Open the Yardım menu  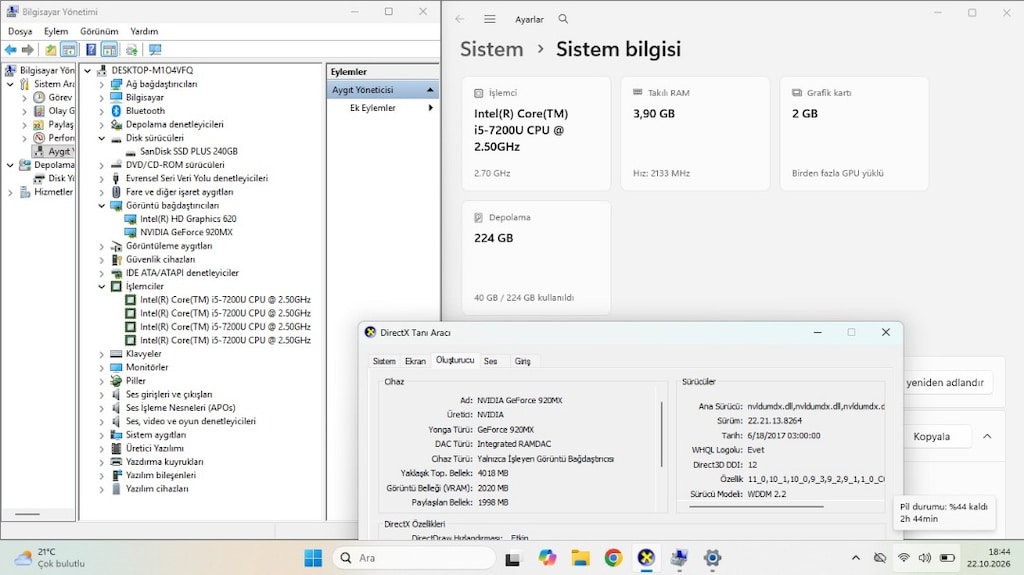[144, 31]
